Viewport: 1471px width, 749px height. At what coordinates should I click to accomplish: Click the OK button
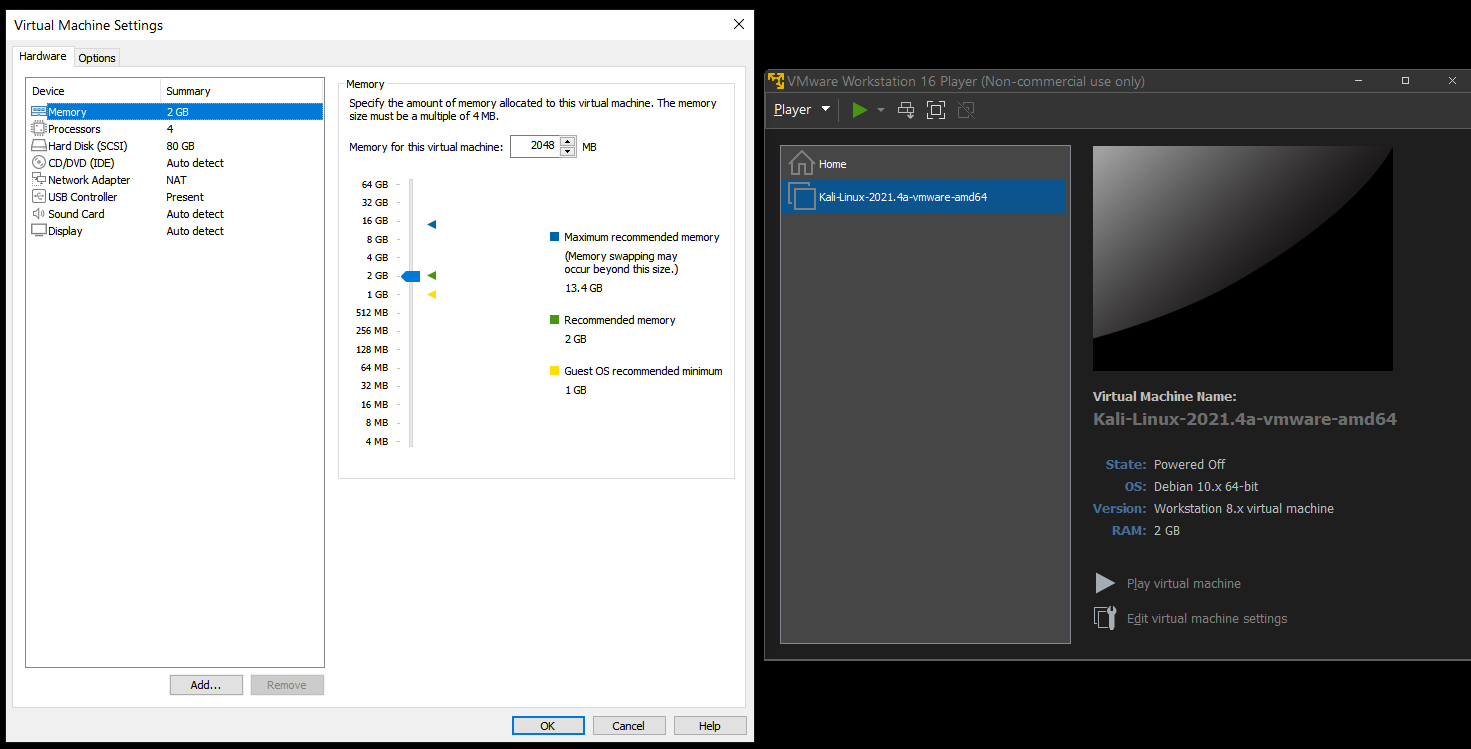pyautogui.click(x=548, y=726)
